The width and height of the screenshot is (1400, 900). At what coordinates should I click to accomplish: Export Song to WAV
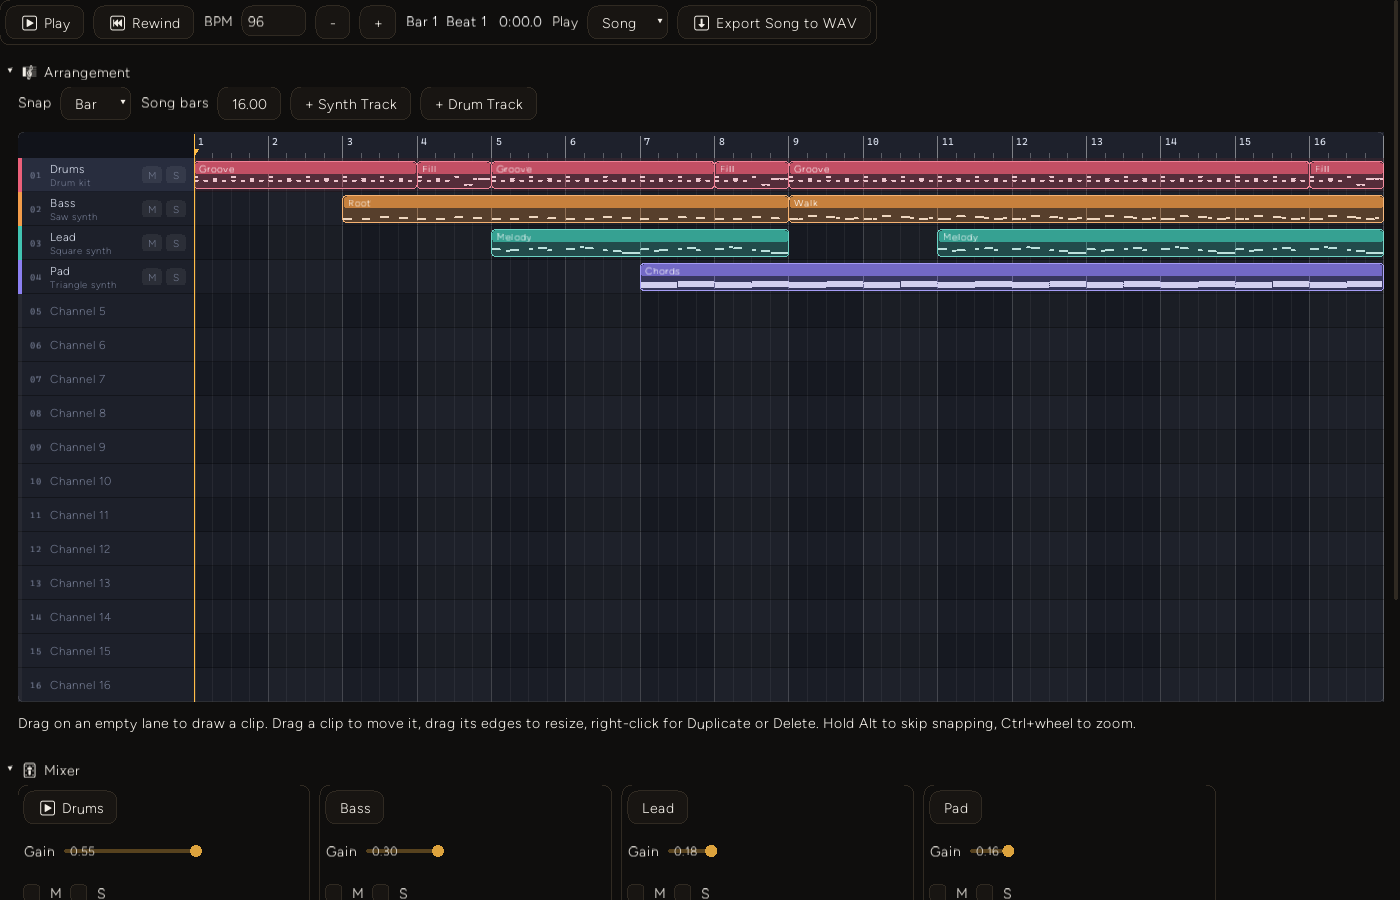click(x=774, y=23)
